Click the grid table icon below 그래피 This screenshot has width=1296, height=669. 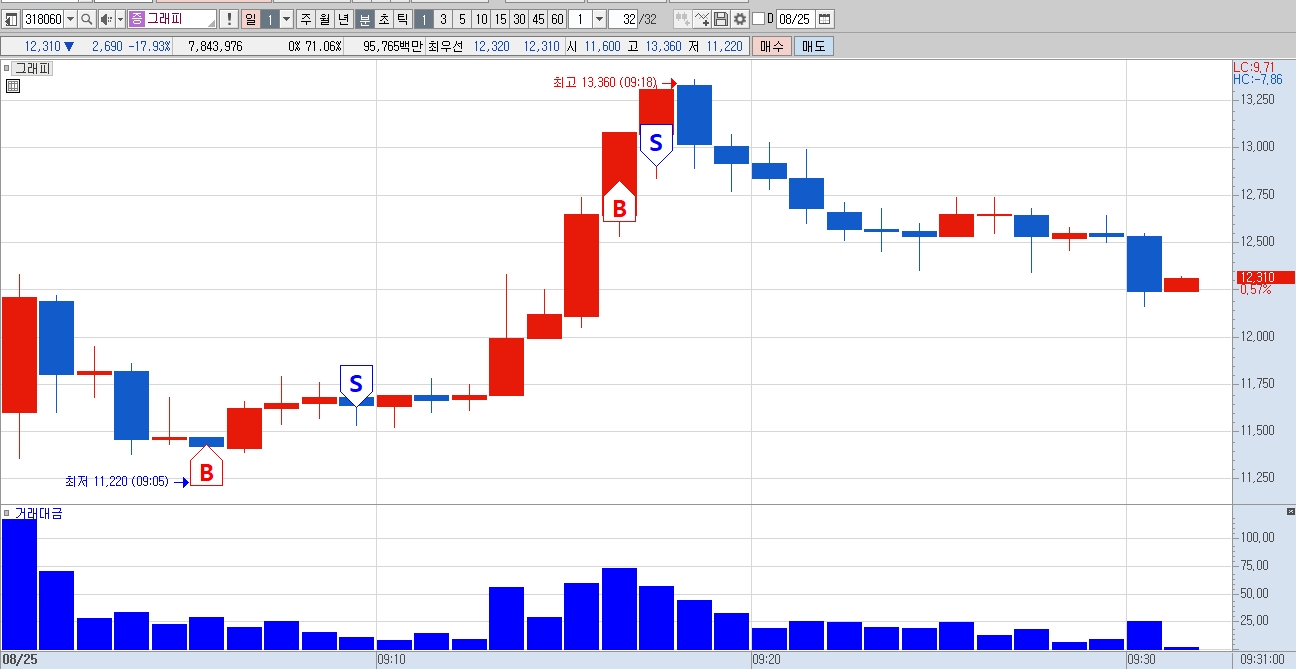pyautogui.click(x=13, y=86)
